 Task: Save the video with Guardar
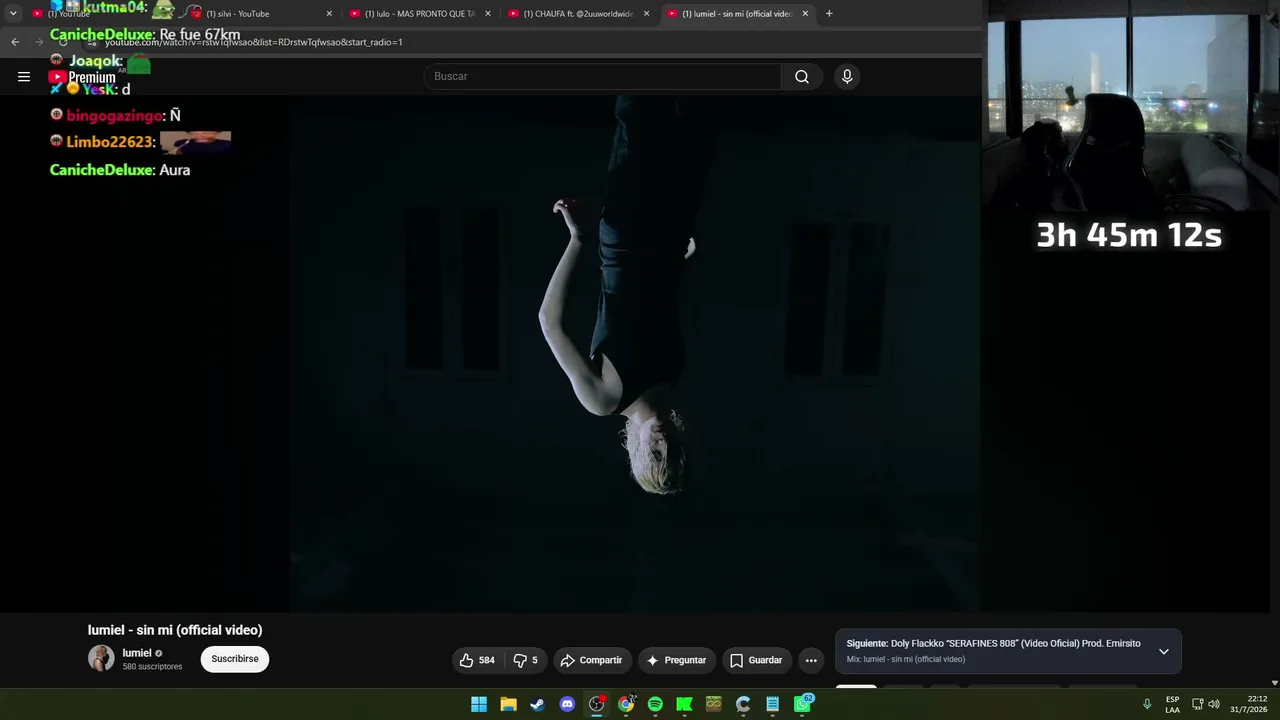point(757,660)
